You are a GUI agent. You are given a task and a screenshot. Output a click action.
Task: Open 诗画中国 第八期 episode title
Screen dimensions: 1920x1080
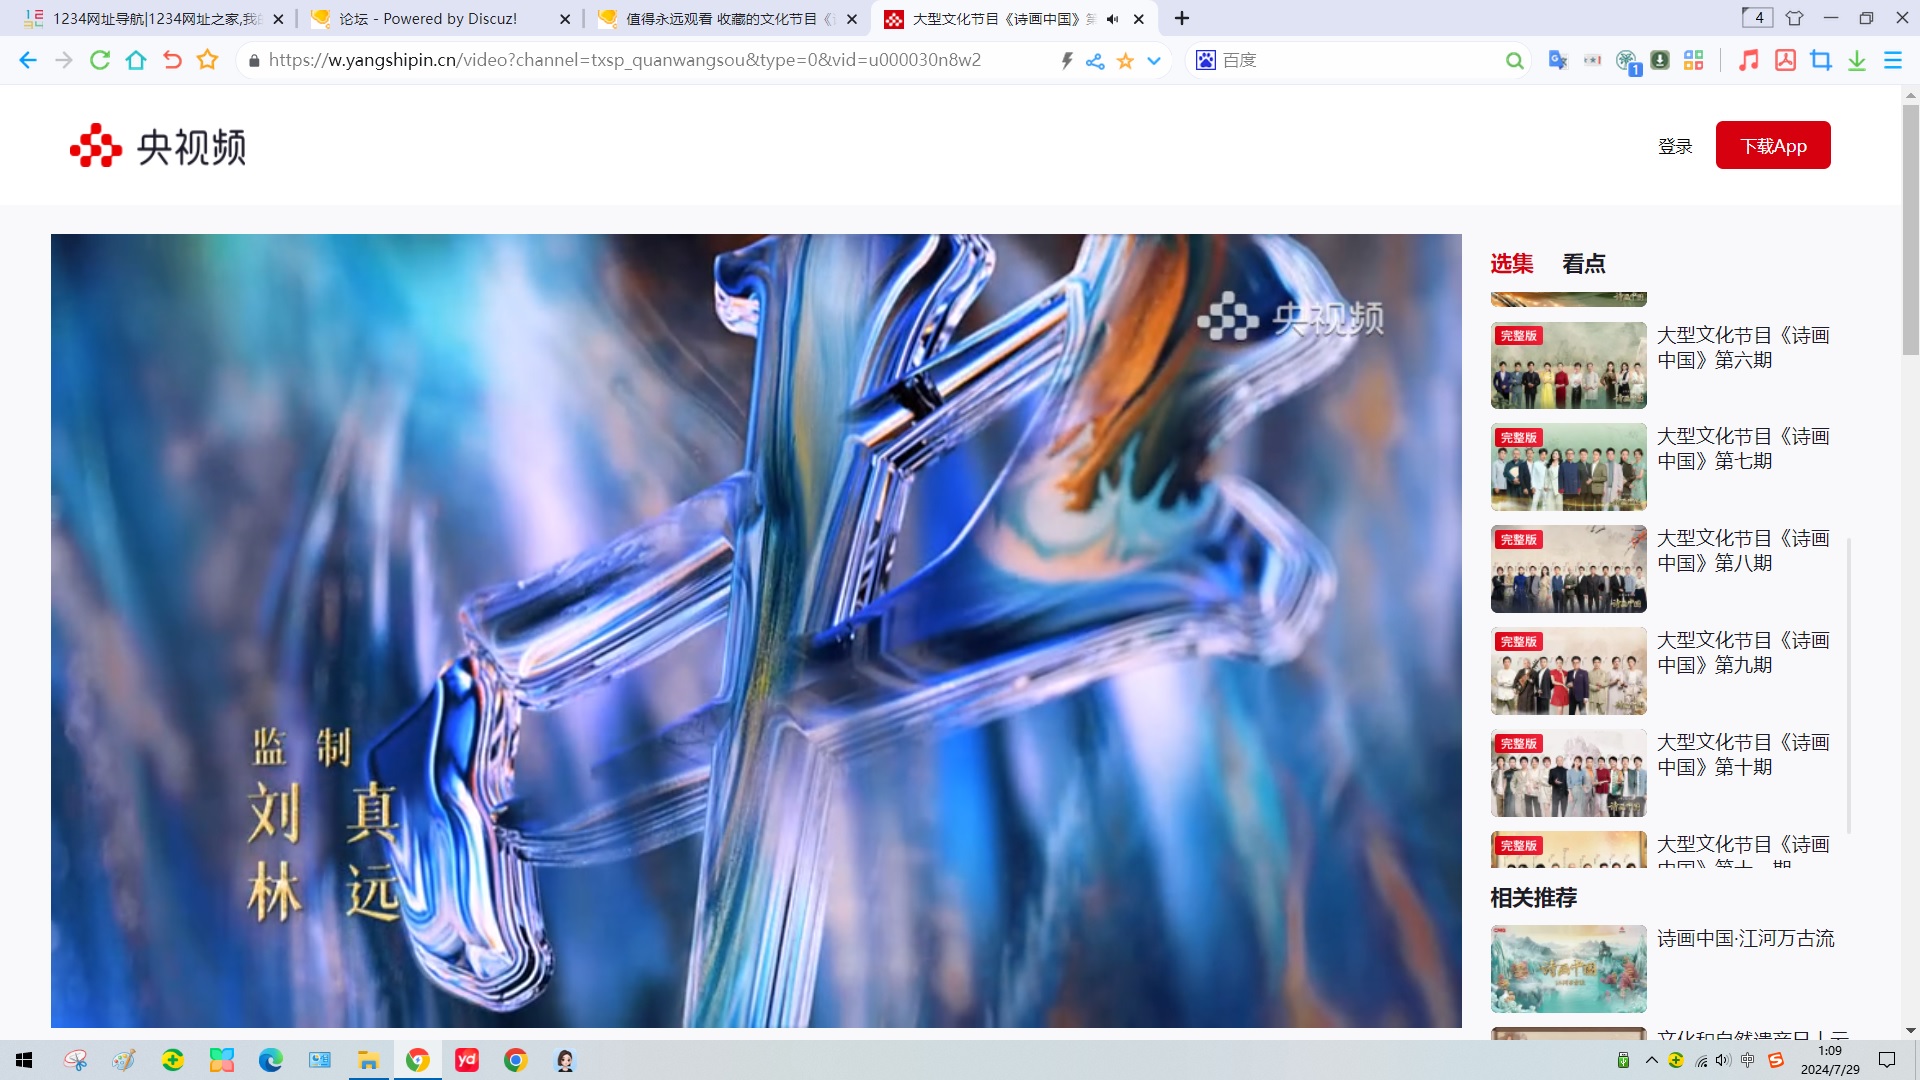coord(1743,550)
